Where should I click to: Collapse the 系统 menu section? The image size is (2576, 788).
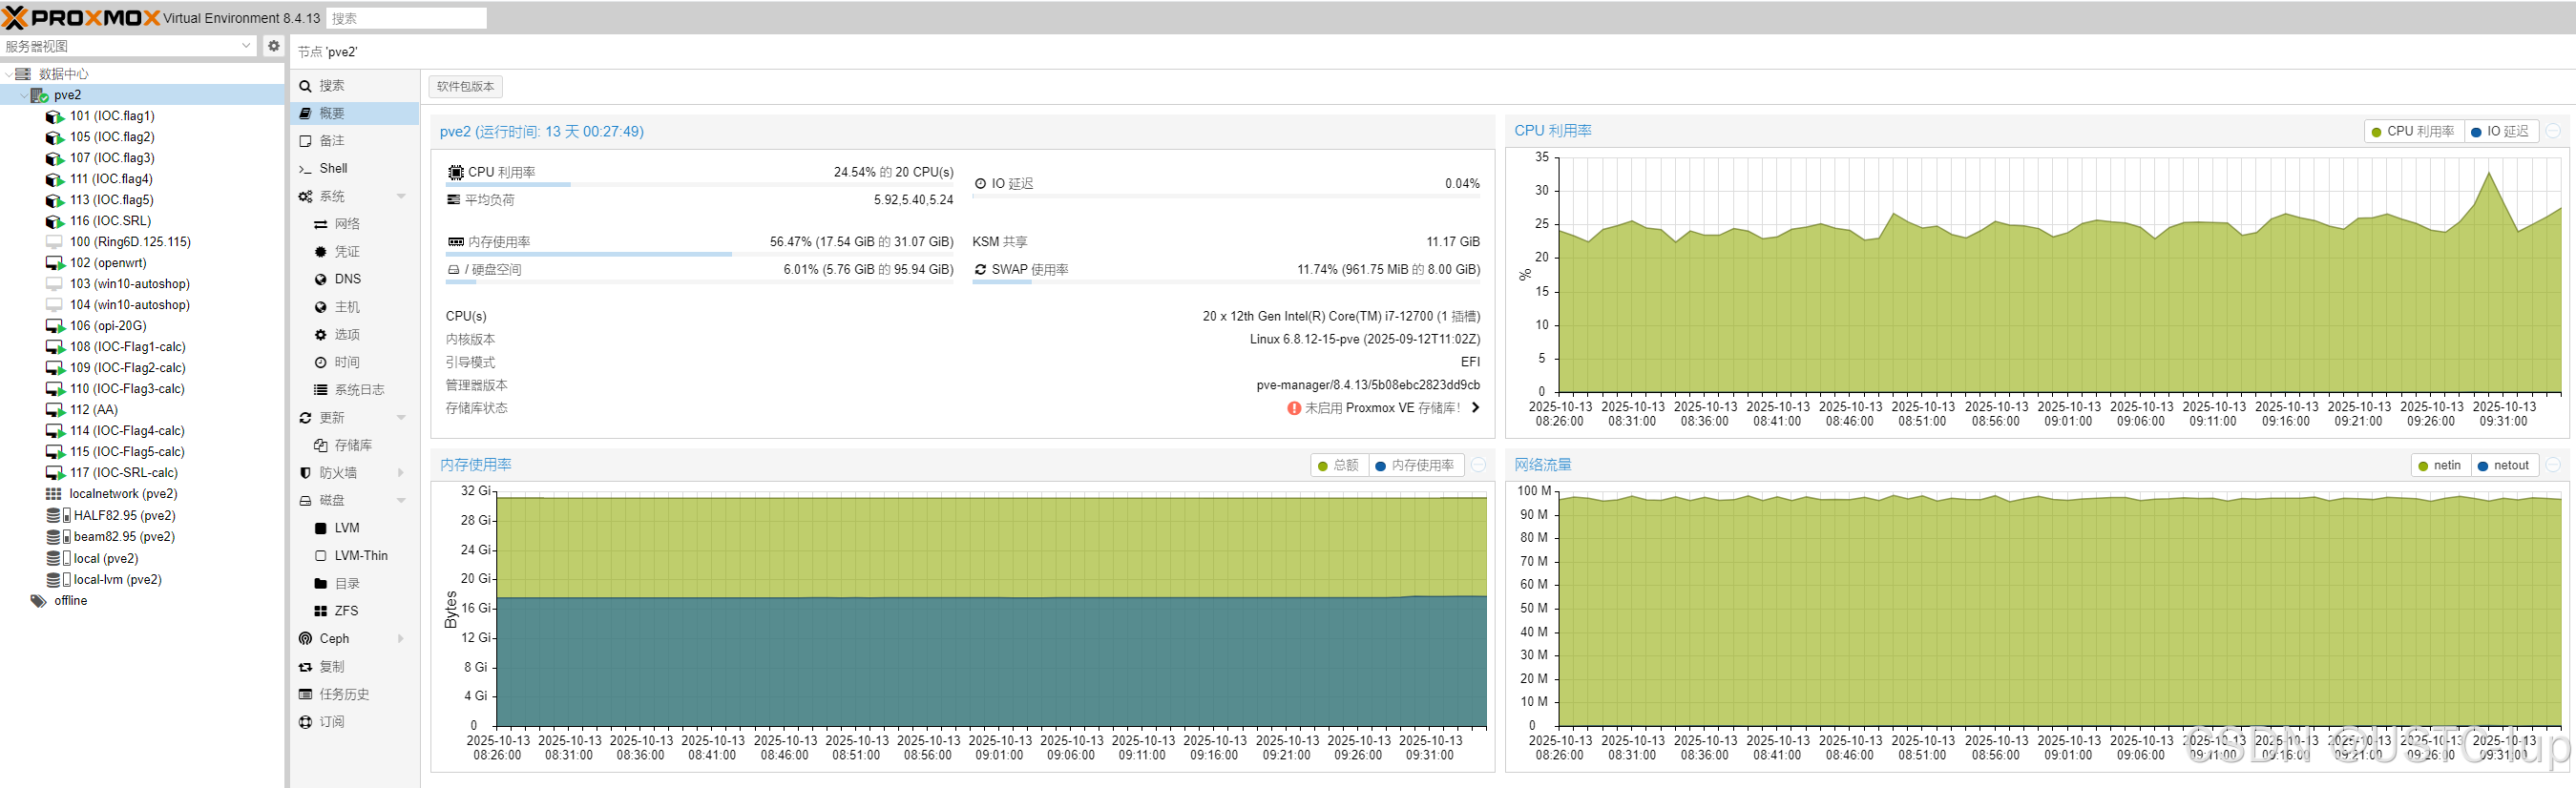coord(401,197)
